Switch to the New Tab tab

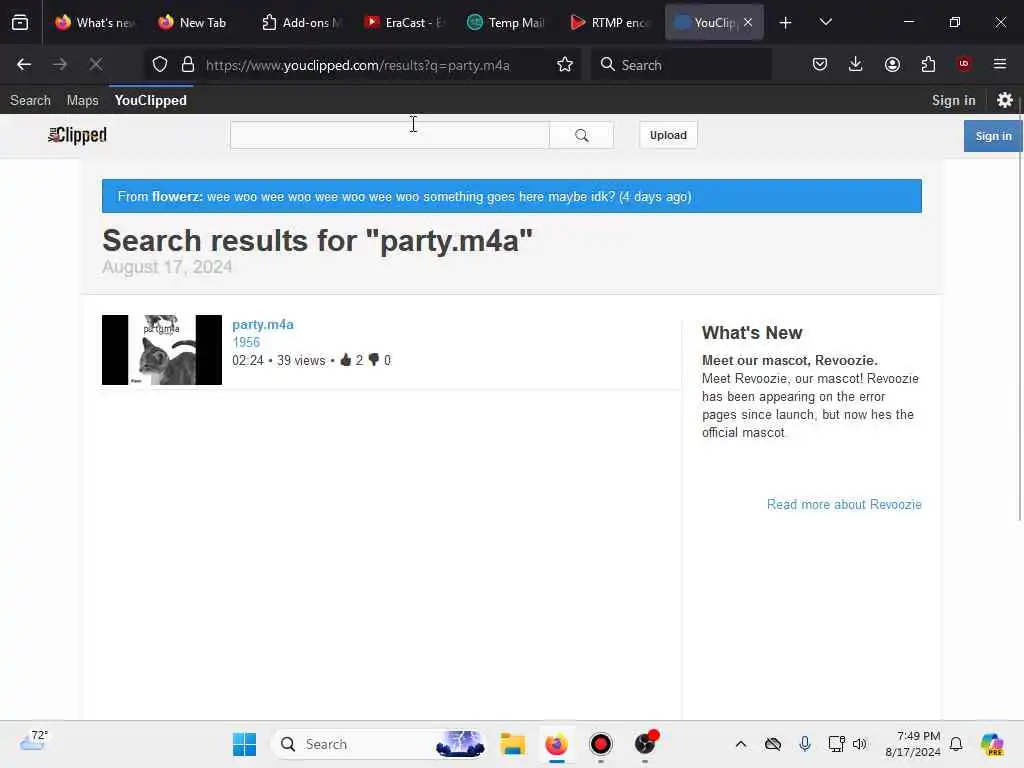(193, 22)
